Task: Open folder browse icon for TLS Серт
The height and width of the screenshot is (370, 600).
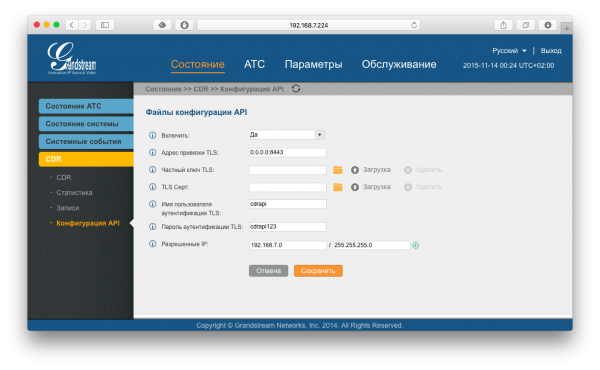Action: click(338, 187)
